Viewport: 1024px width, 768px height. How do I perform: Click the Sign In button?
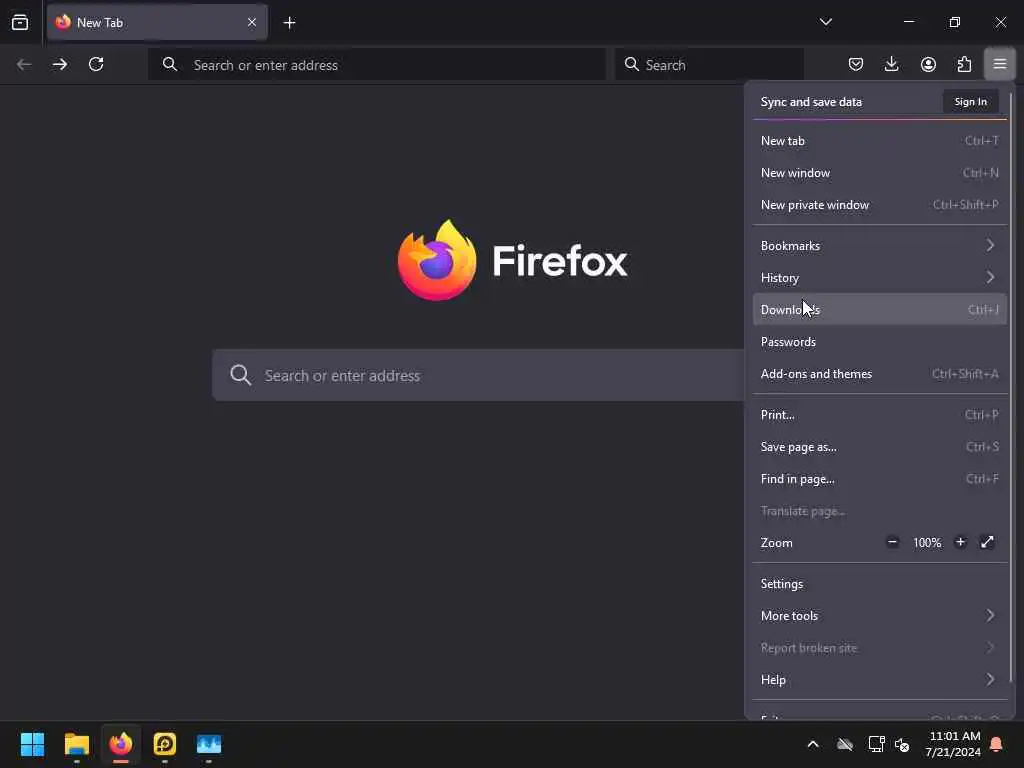pyautogui.click(x=970, y=102)
